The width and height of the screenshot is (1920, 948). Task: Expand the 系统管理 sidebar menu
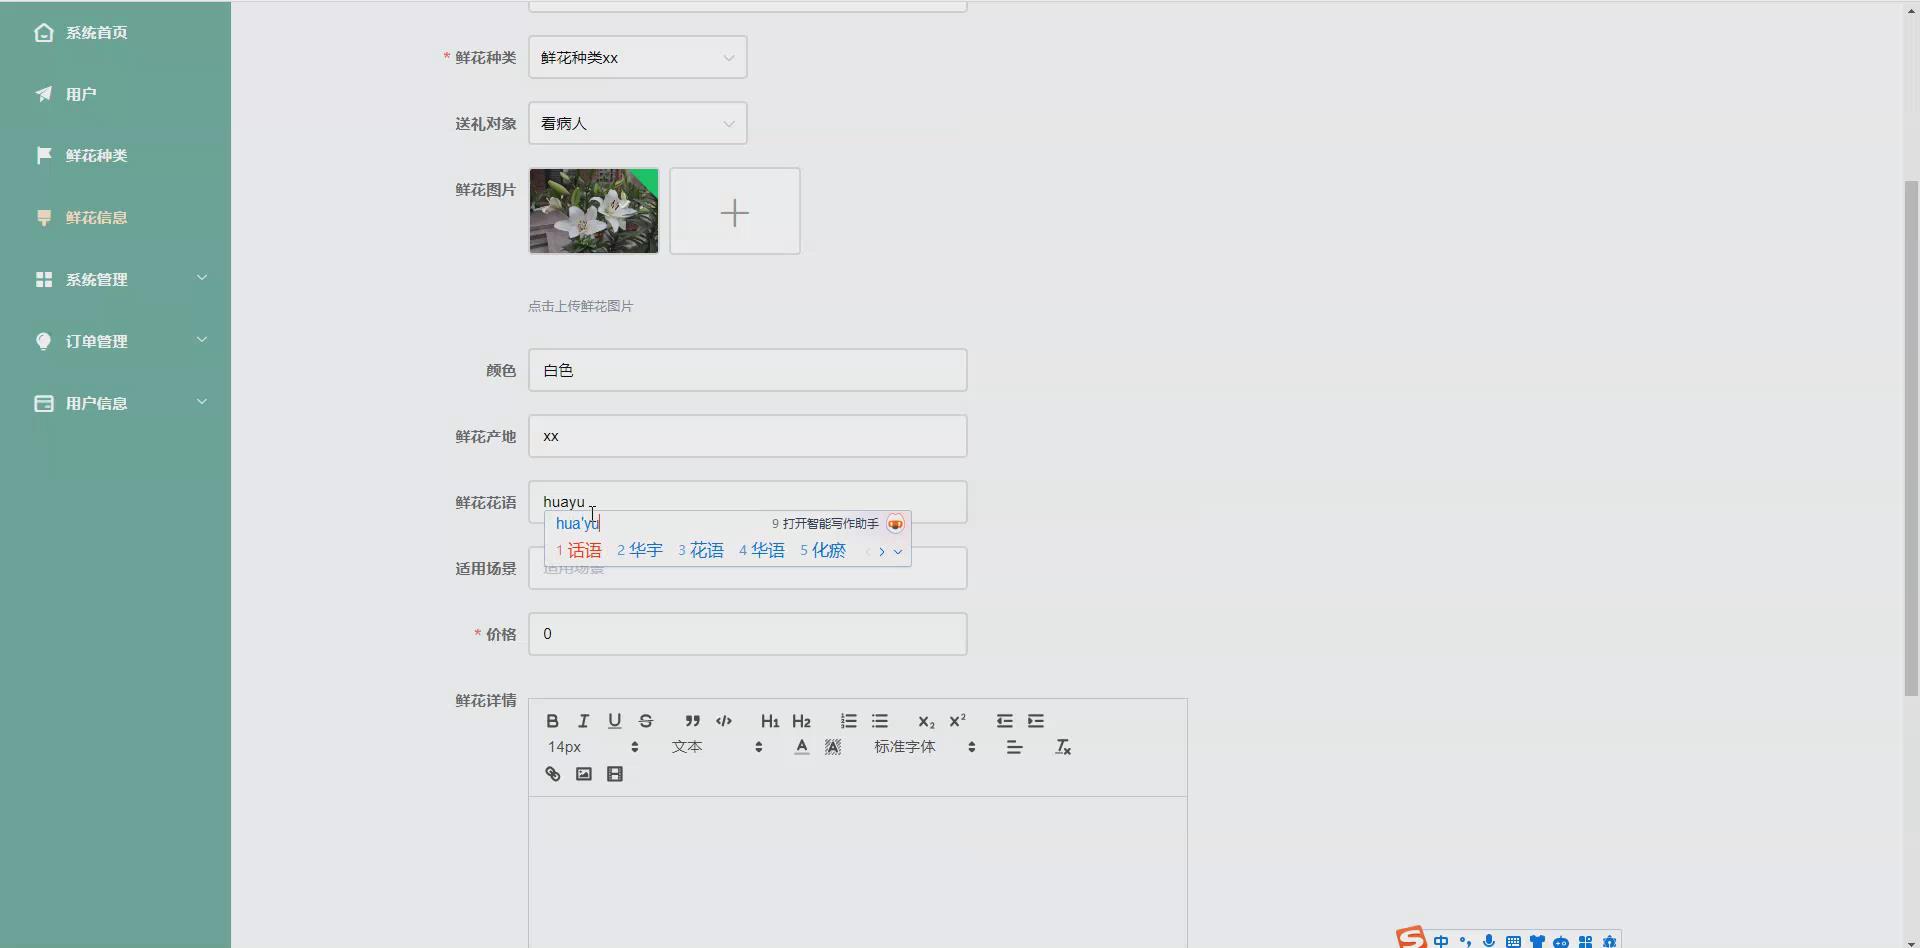click(115, 279)
